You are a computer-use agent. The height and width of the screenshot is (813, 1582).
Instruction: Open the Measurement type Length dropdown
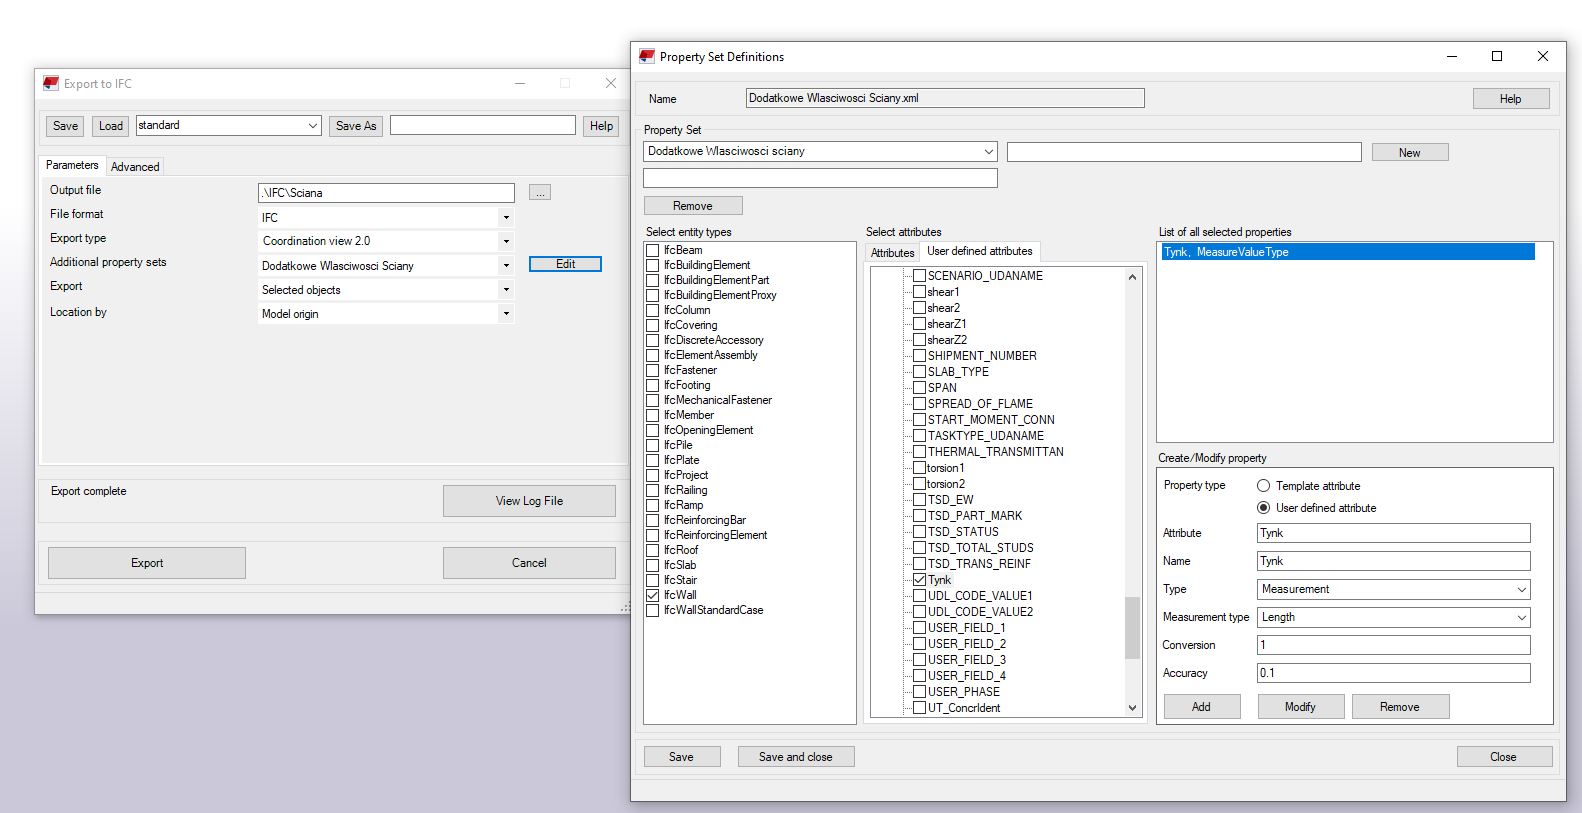click(x=1521, y=617)
